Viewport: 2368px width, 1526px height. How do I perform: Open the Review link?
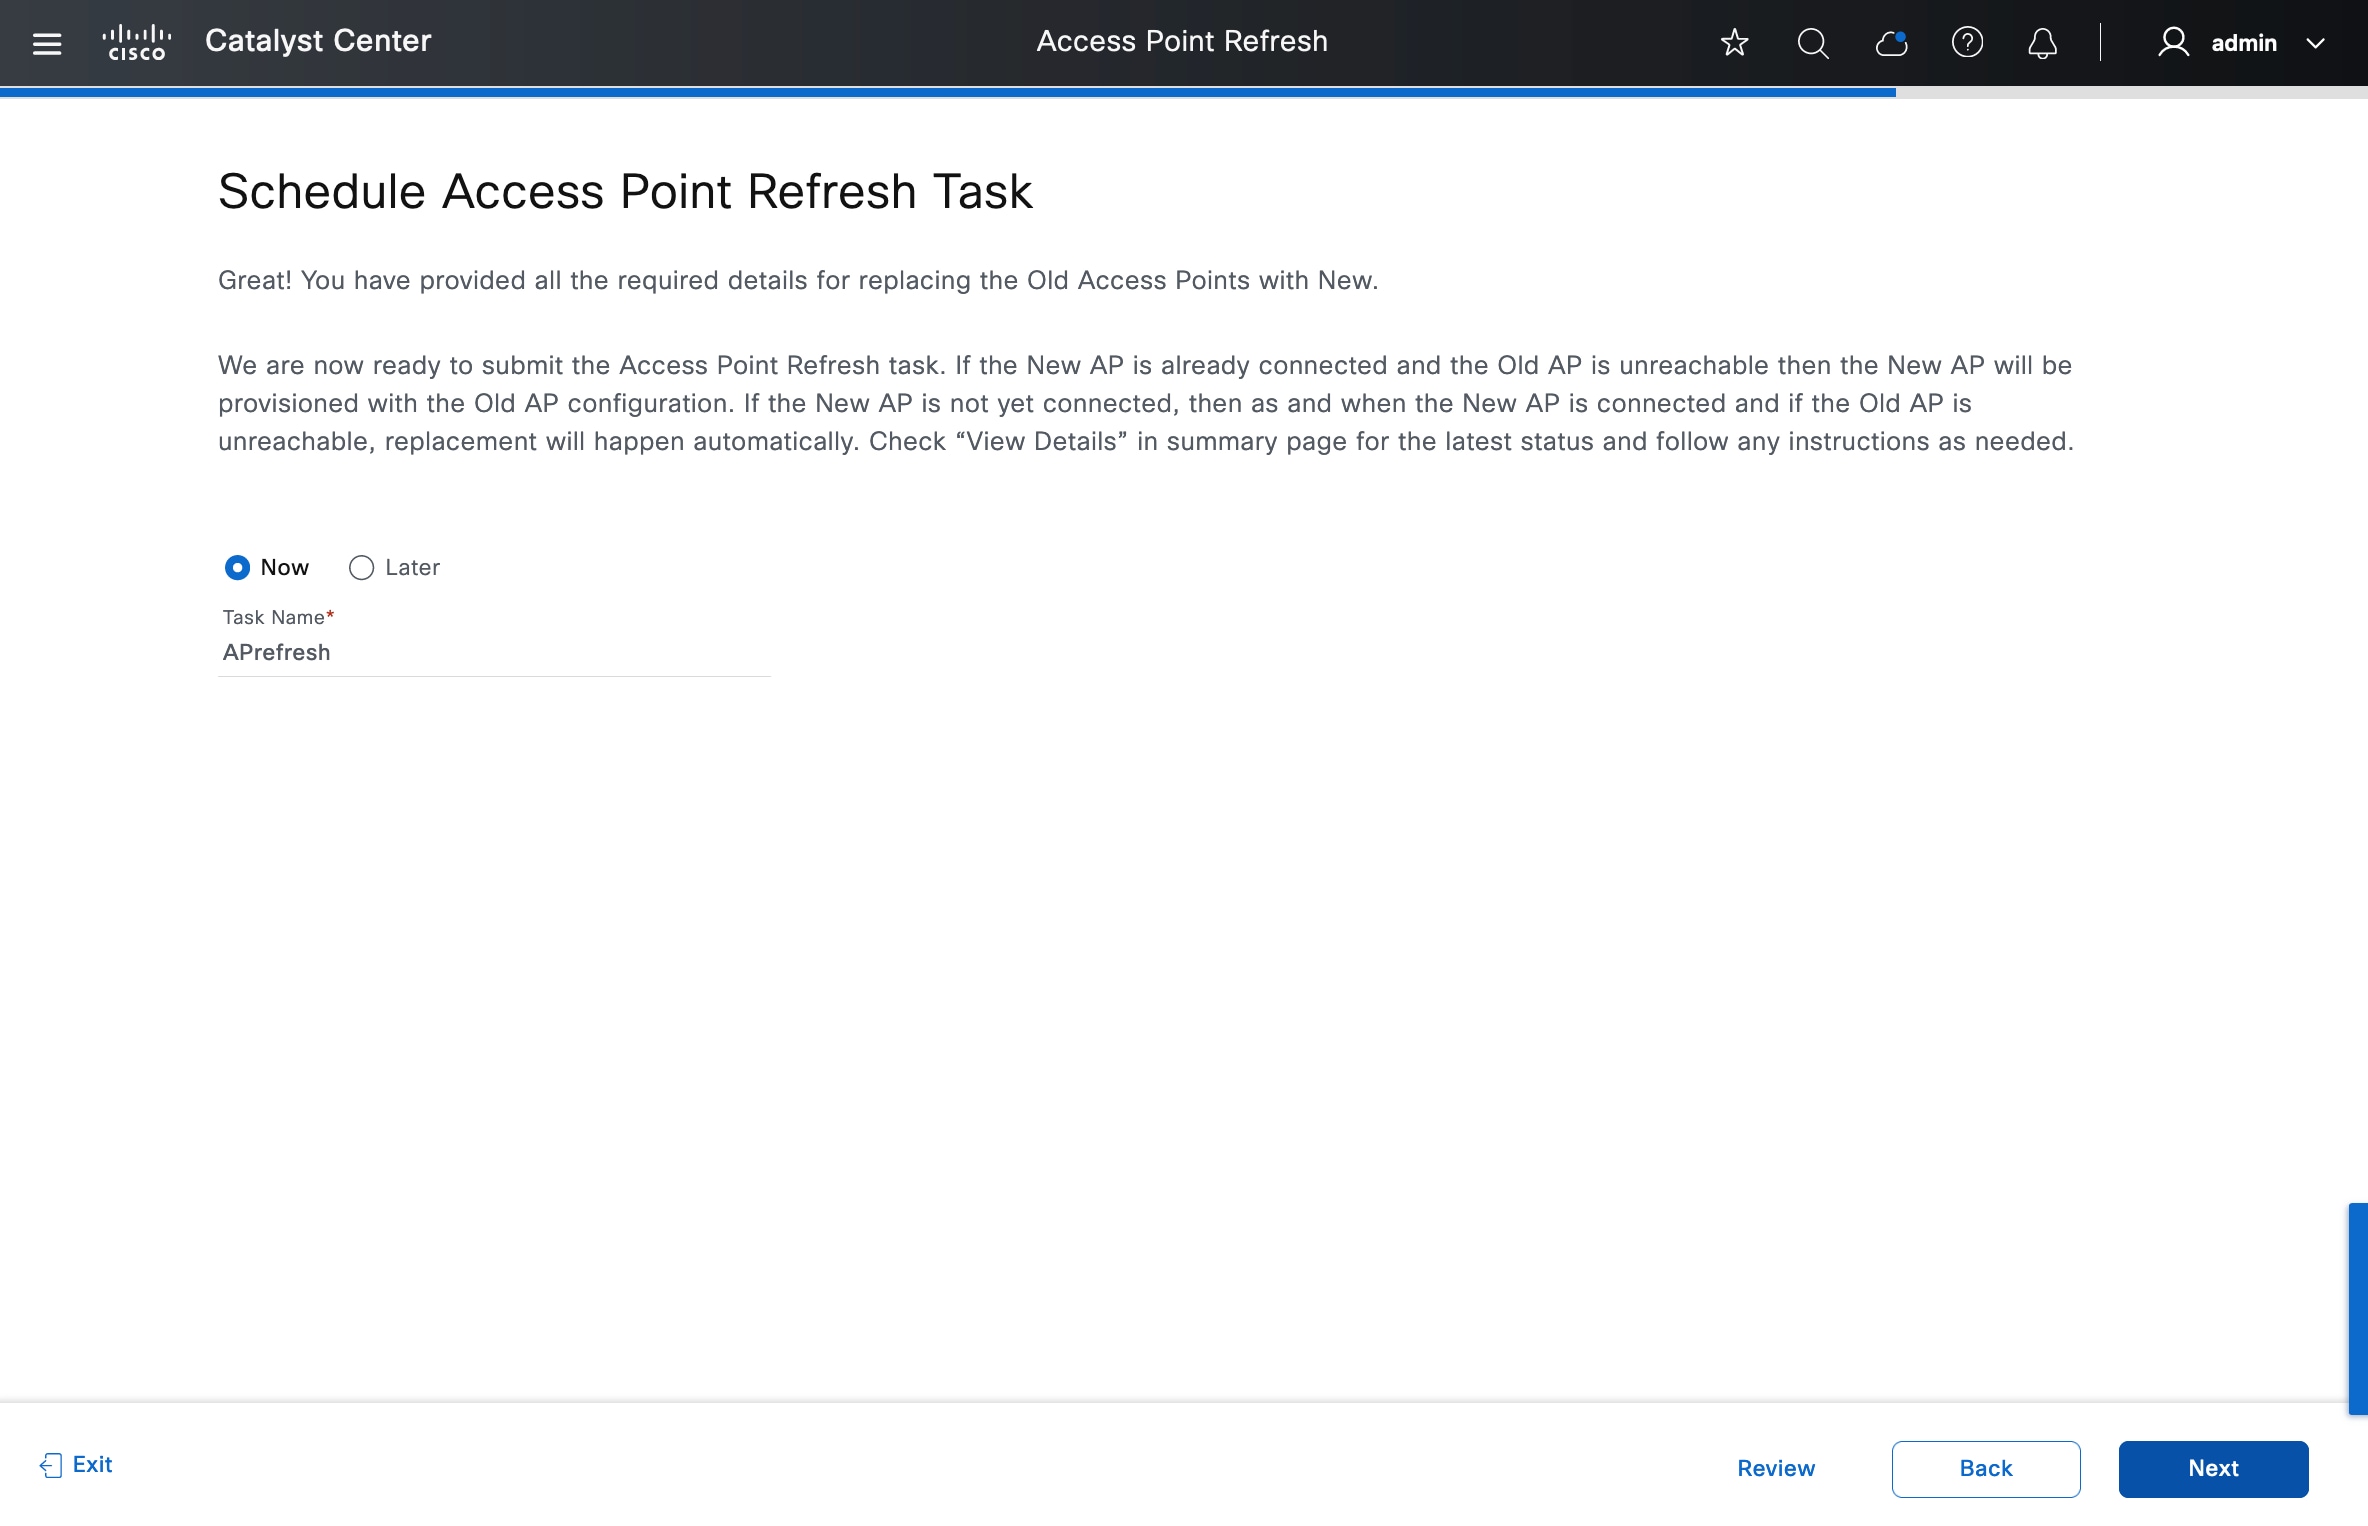1776,1468
